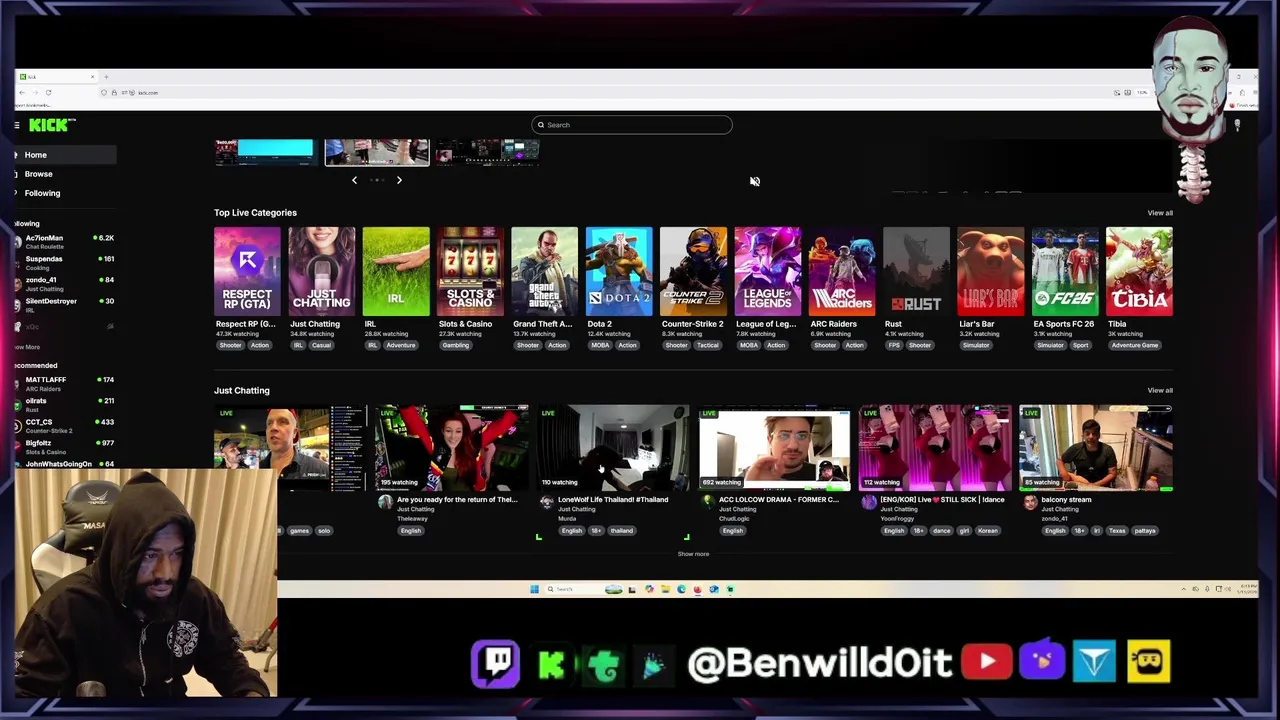Unmute the featured stream via speaker icon
This screenshot has height=720, width=1280.
click(x=755, y=181)
